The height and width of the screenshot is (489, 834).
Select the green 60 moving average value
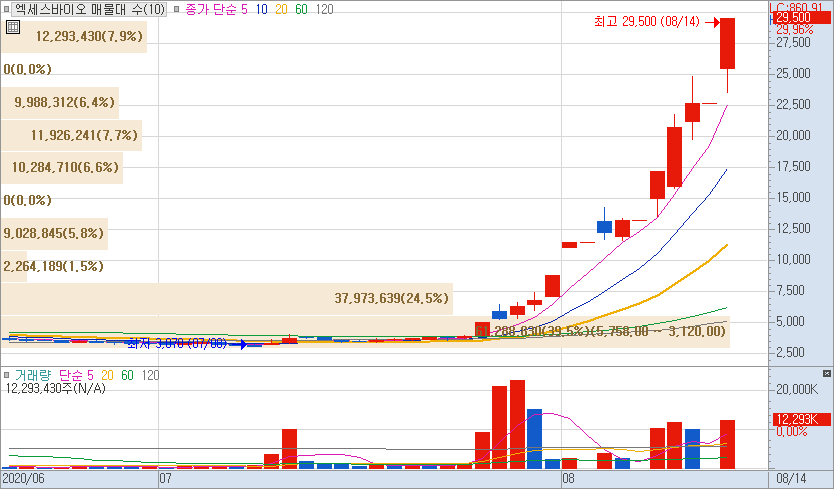[x=302, y=9]
